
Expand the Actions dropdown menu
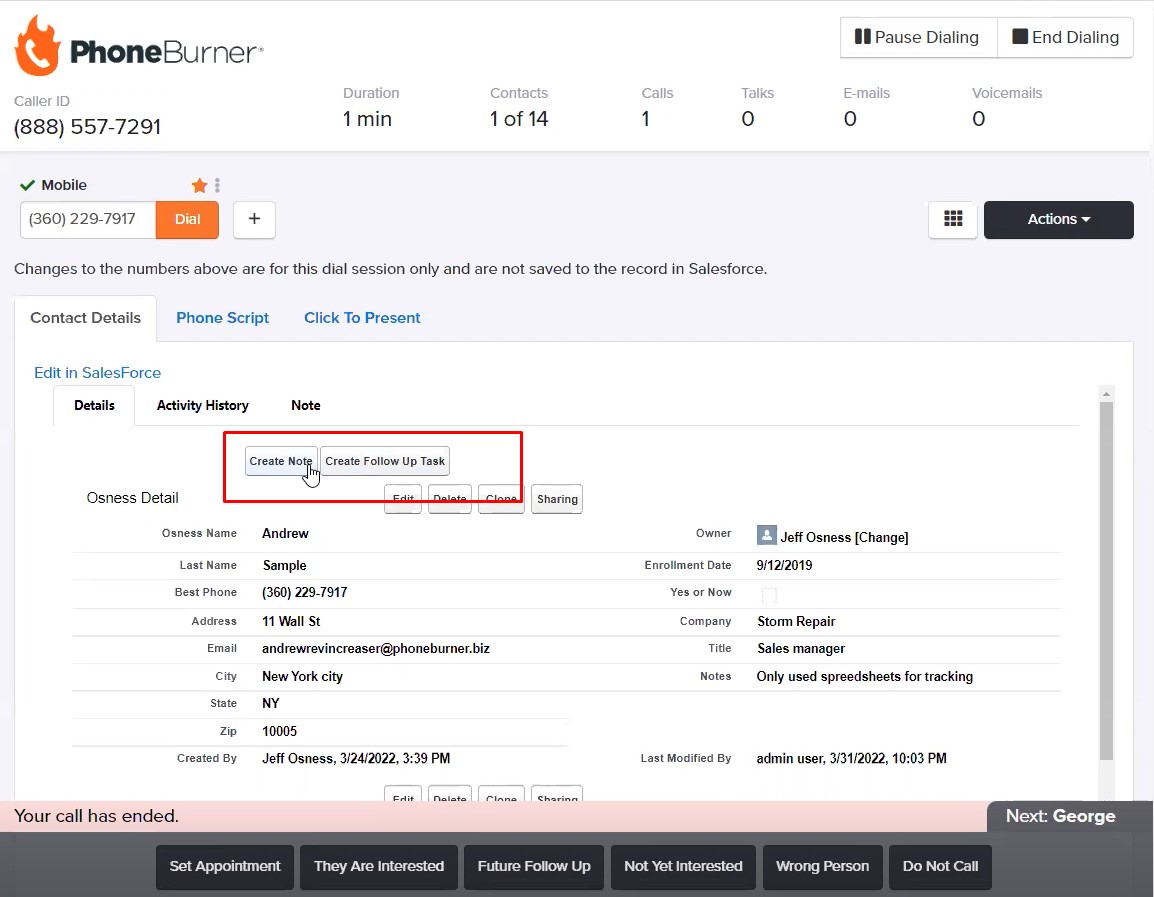coord(1058,219)
